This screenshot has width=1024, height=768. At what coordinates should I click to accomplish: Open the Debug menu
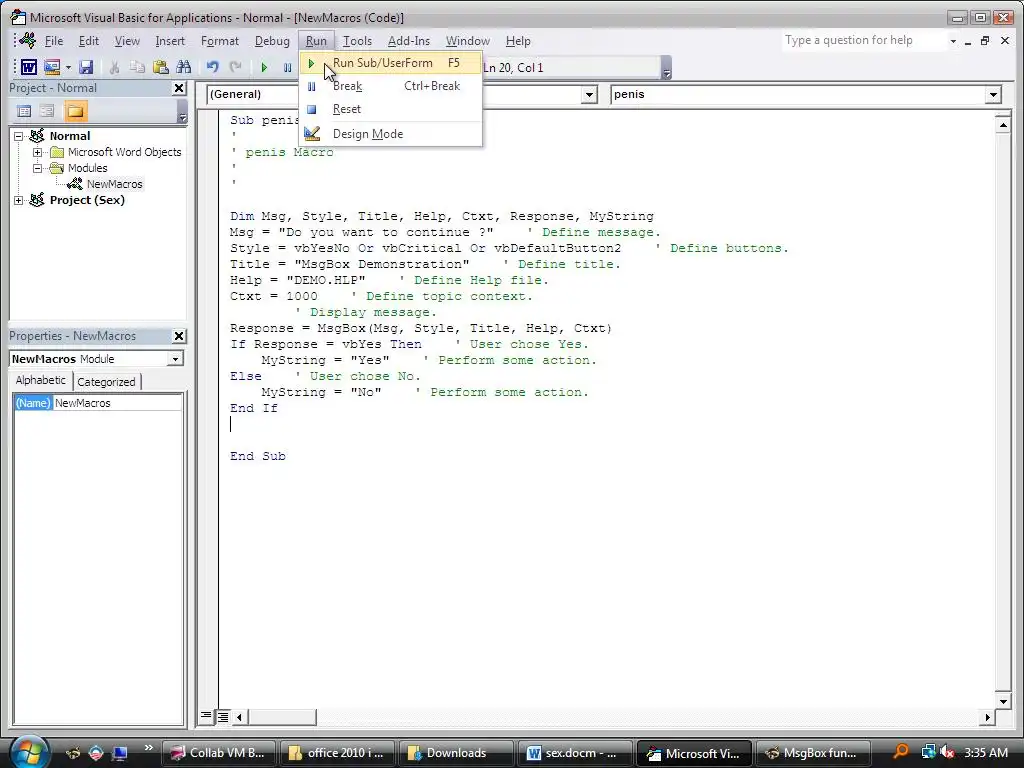click(x=272, y=41)
